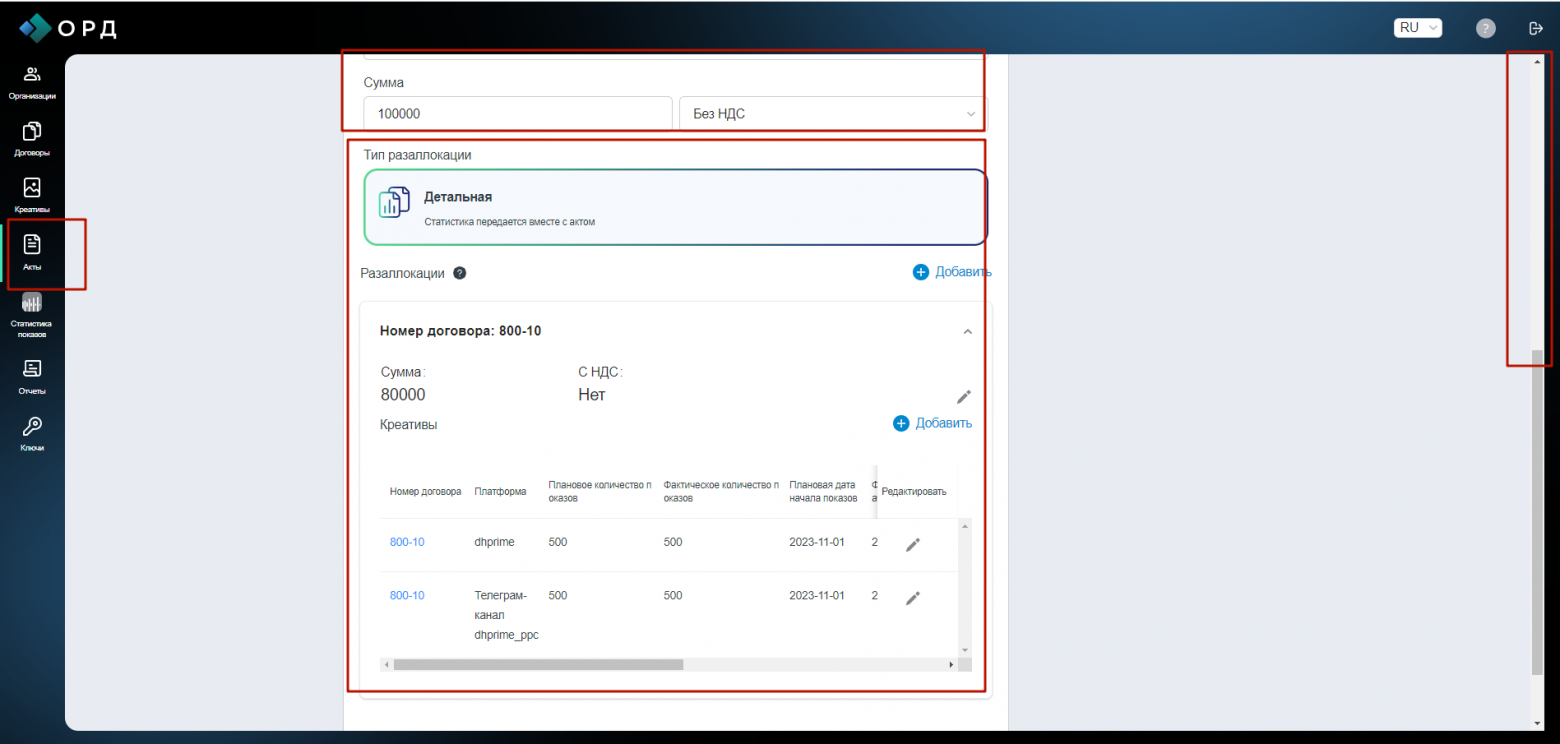Click the help question mark icon in header
1560x744 pixels.
pos(1486,28)
